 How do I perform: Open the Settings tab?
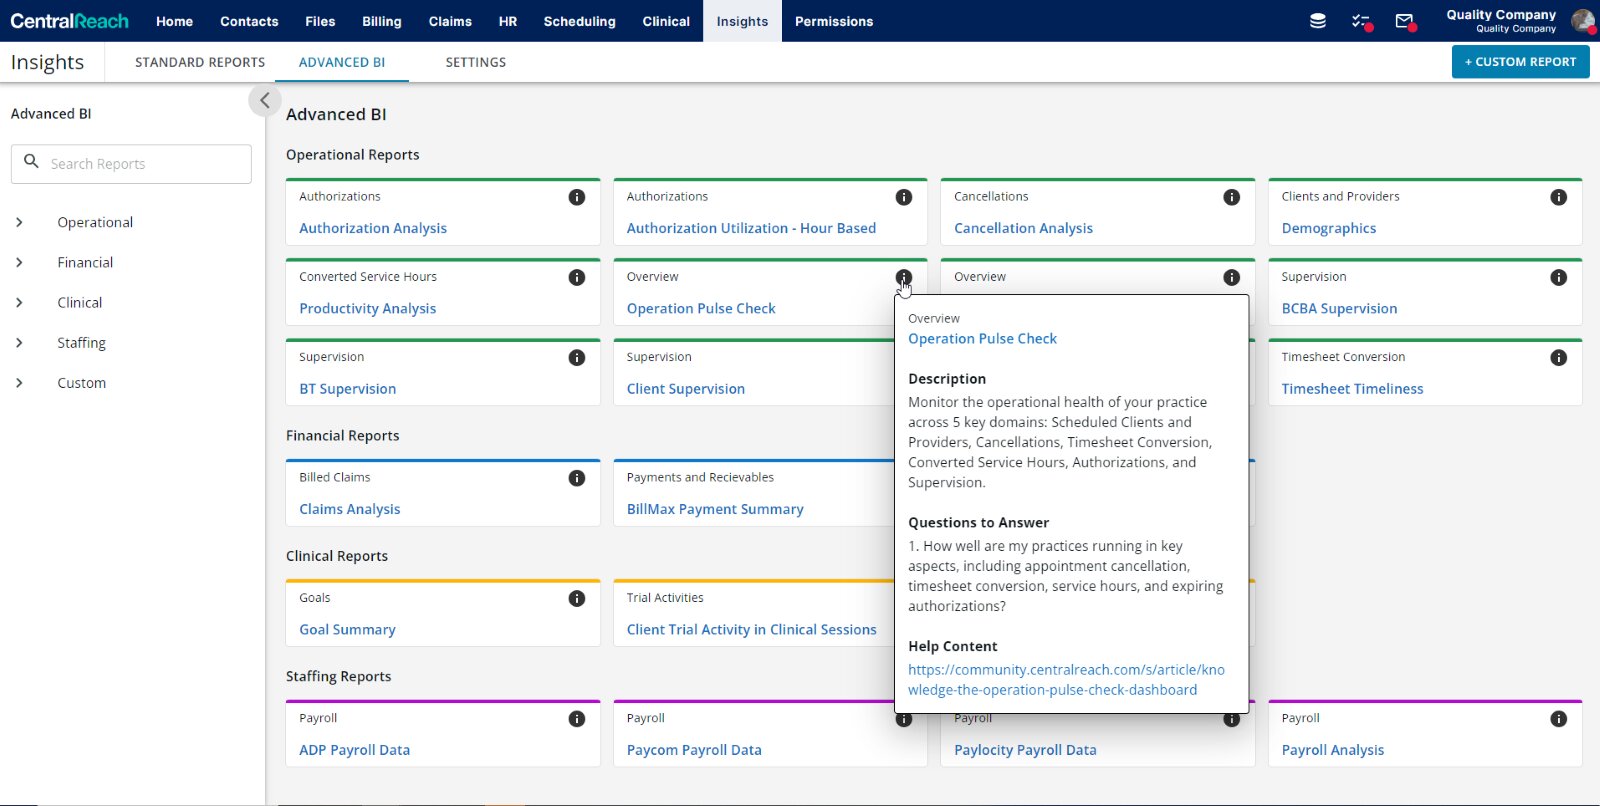[475, 62]
